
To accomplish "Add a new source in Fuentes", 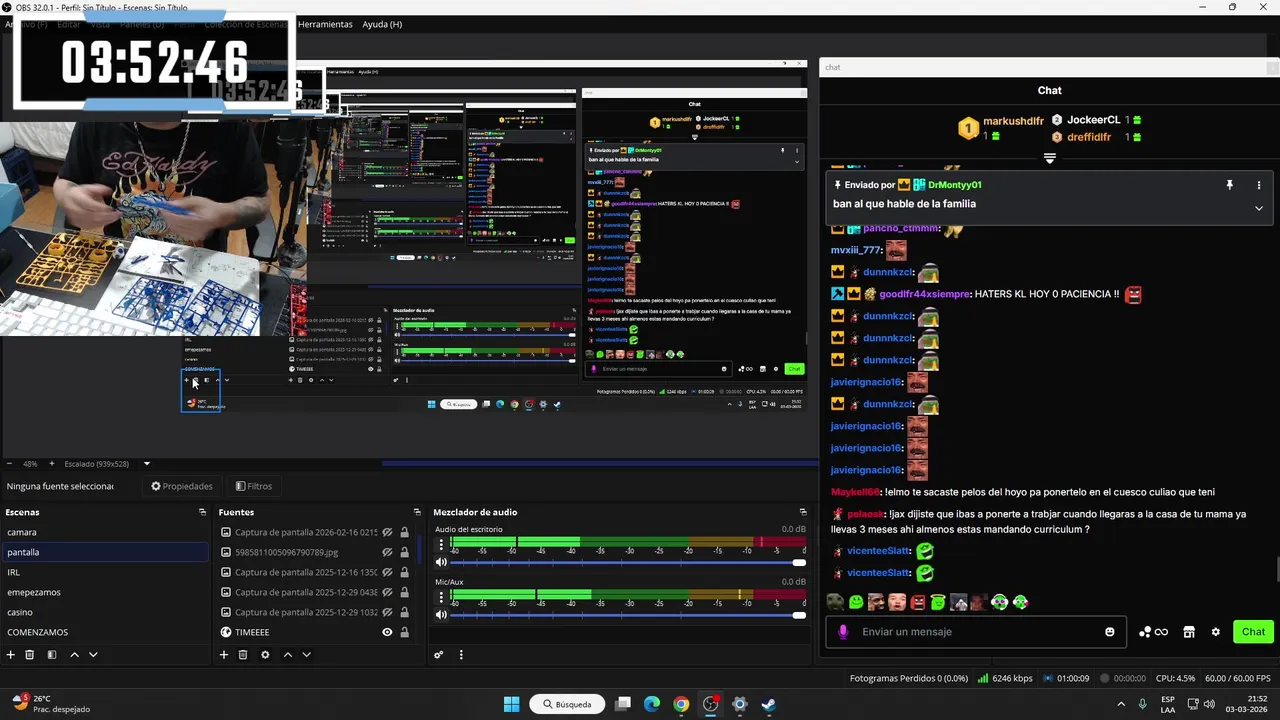I will click(x=224, y=655).
